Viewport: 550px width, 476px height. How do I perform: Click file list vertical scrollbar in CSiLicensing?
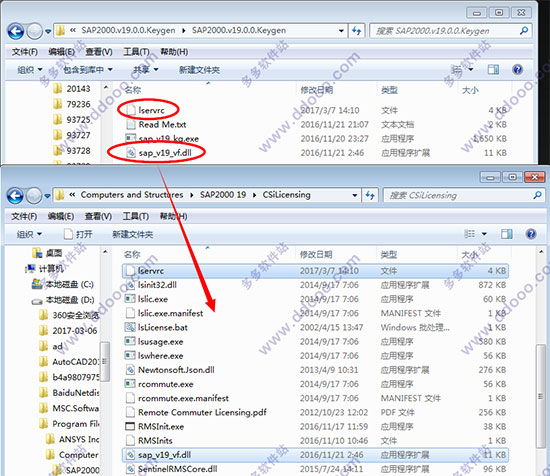tap(541, 396)
